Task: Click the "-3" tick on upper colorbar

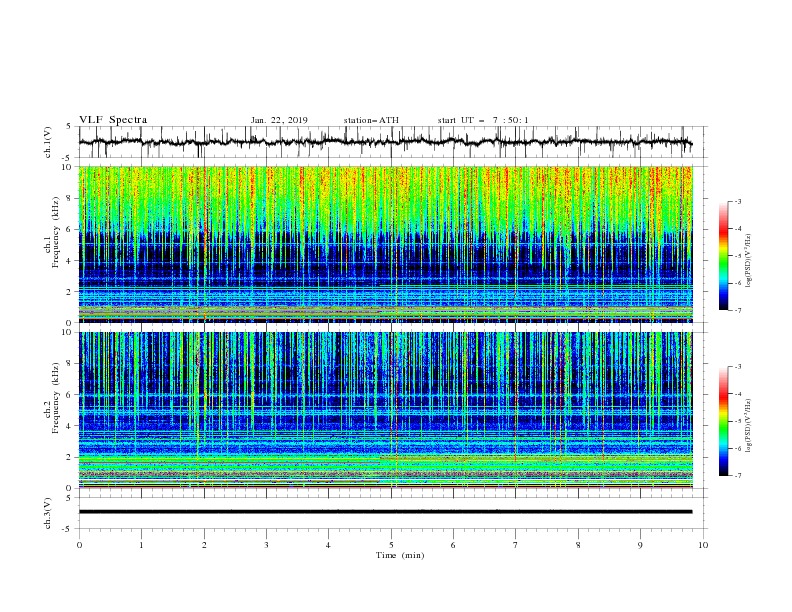Action: click(x=737, y=201)
